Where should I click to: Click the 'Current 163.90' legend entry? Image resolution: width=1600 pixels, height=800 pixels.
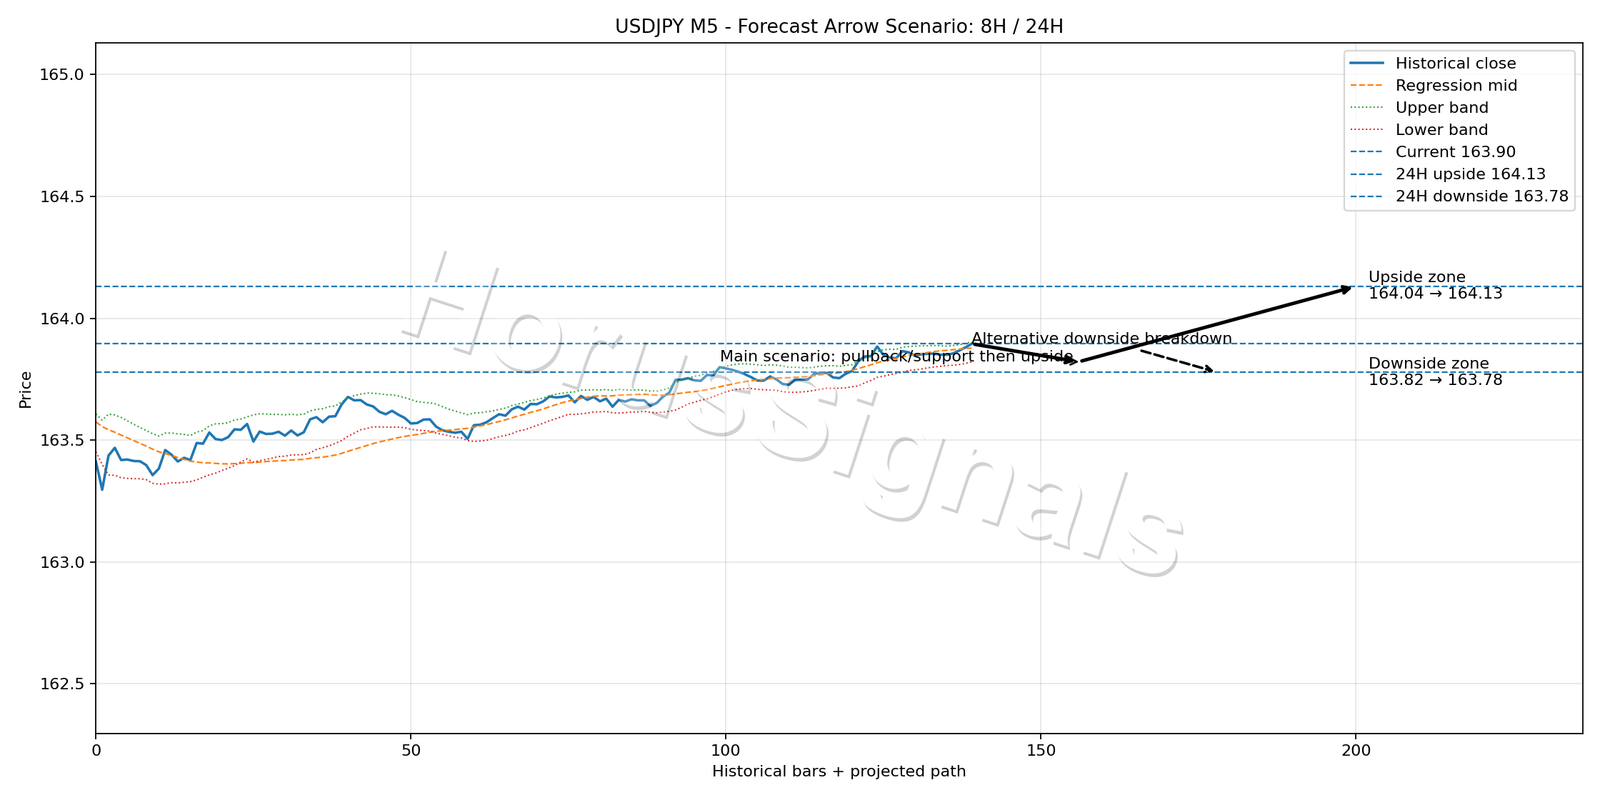point(1433,152)
